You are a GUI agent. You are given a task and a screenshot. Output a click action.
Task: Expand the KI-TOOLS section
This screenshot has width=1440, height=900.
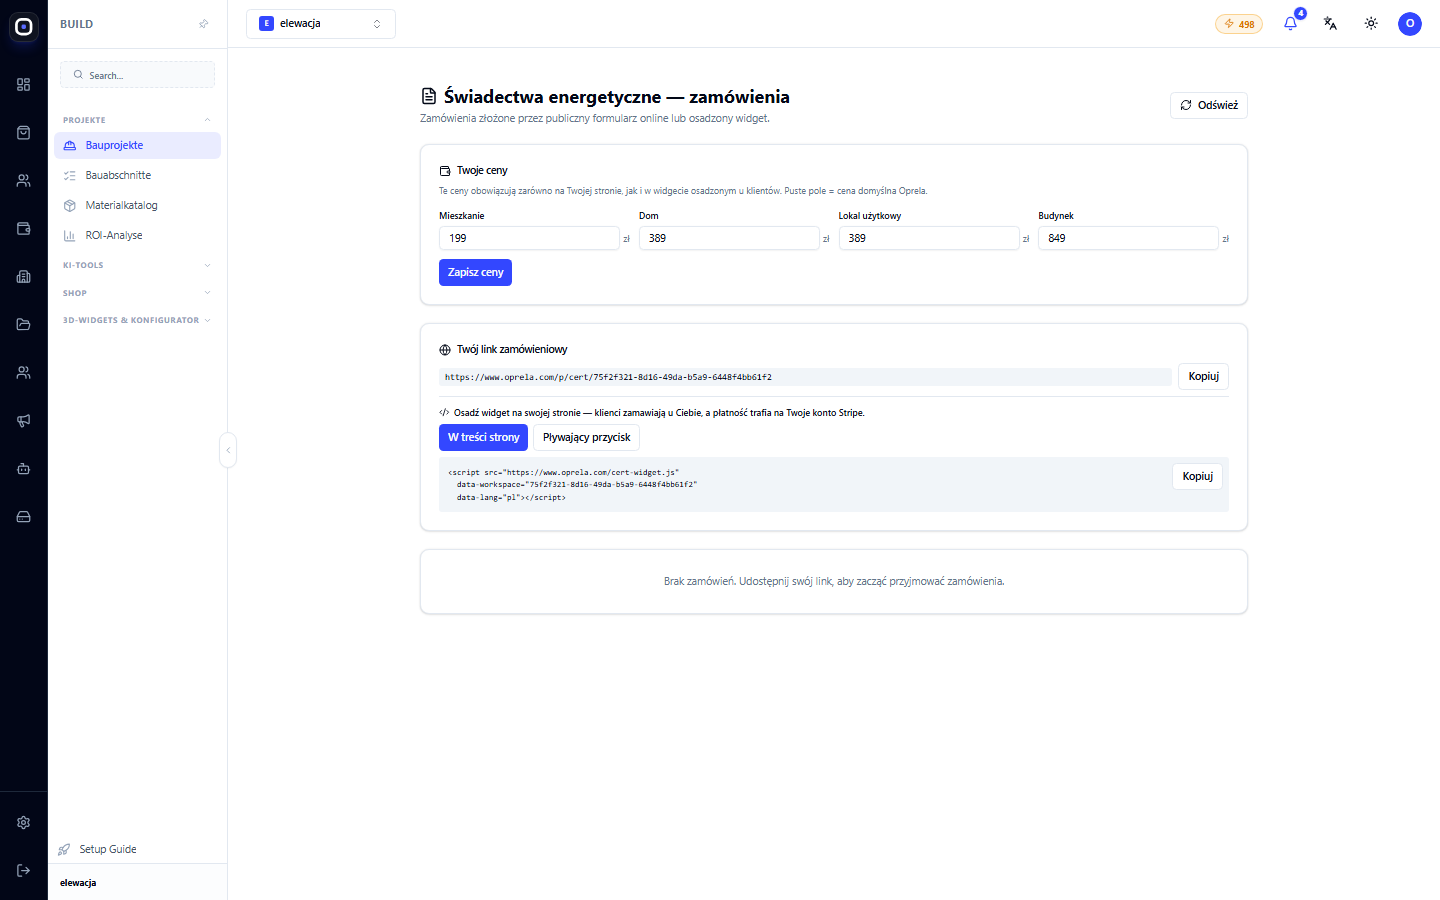point(137,265)
